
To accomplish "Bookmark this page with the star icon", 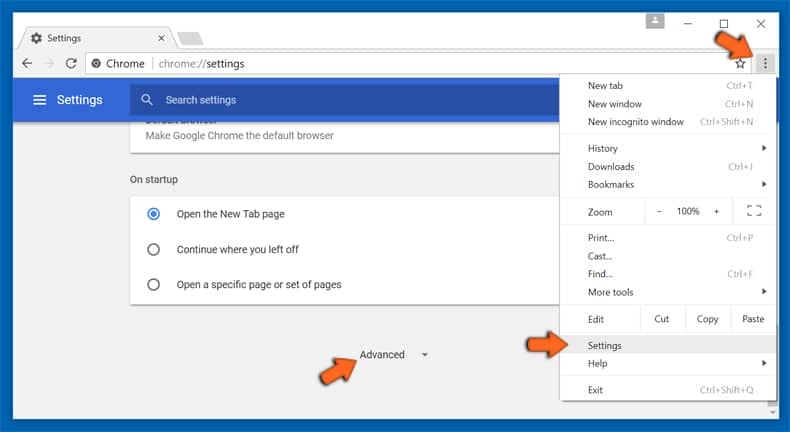I will click(740, 64).
